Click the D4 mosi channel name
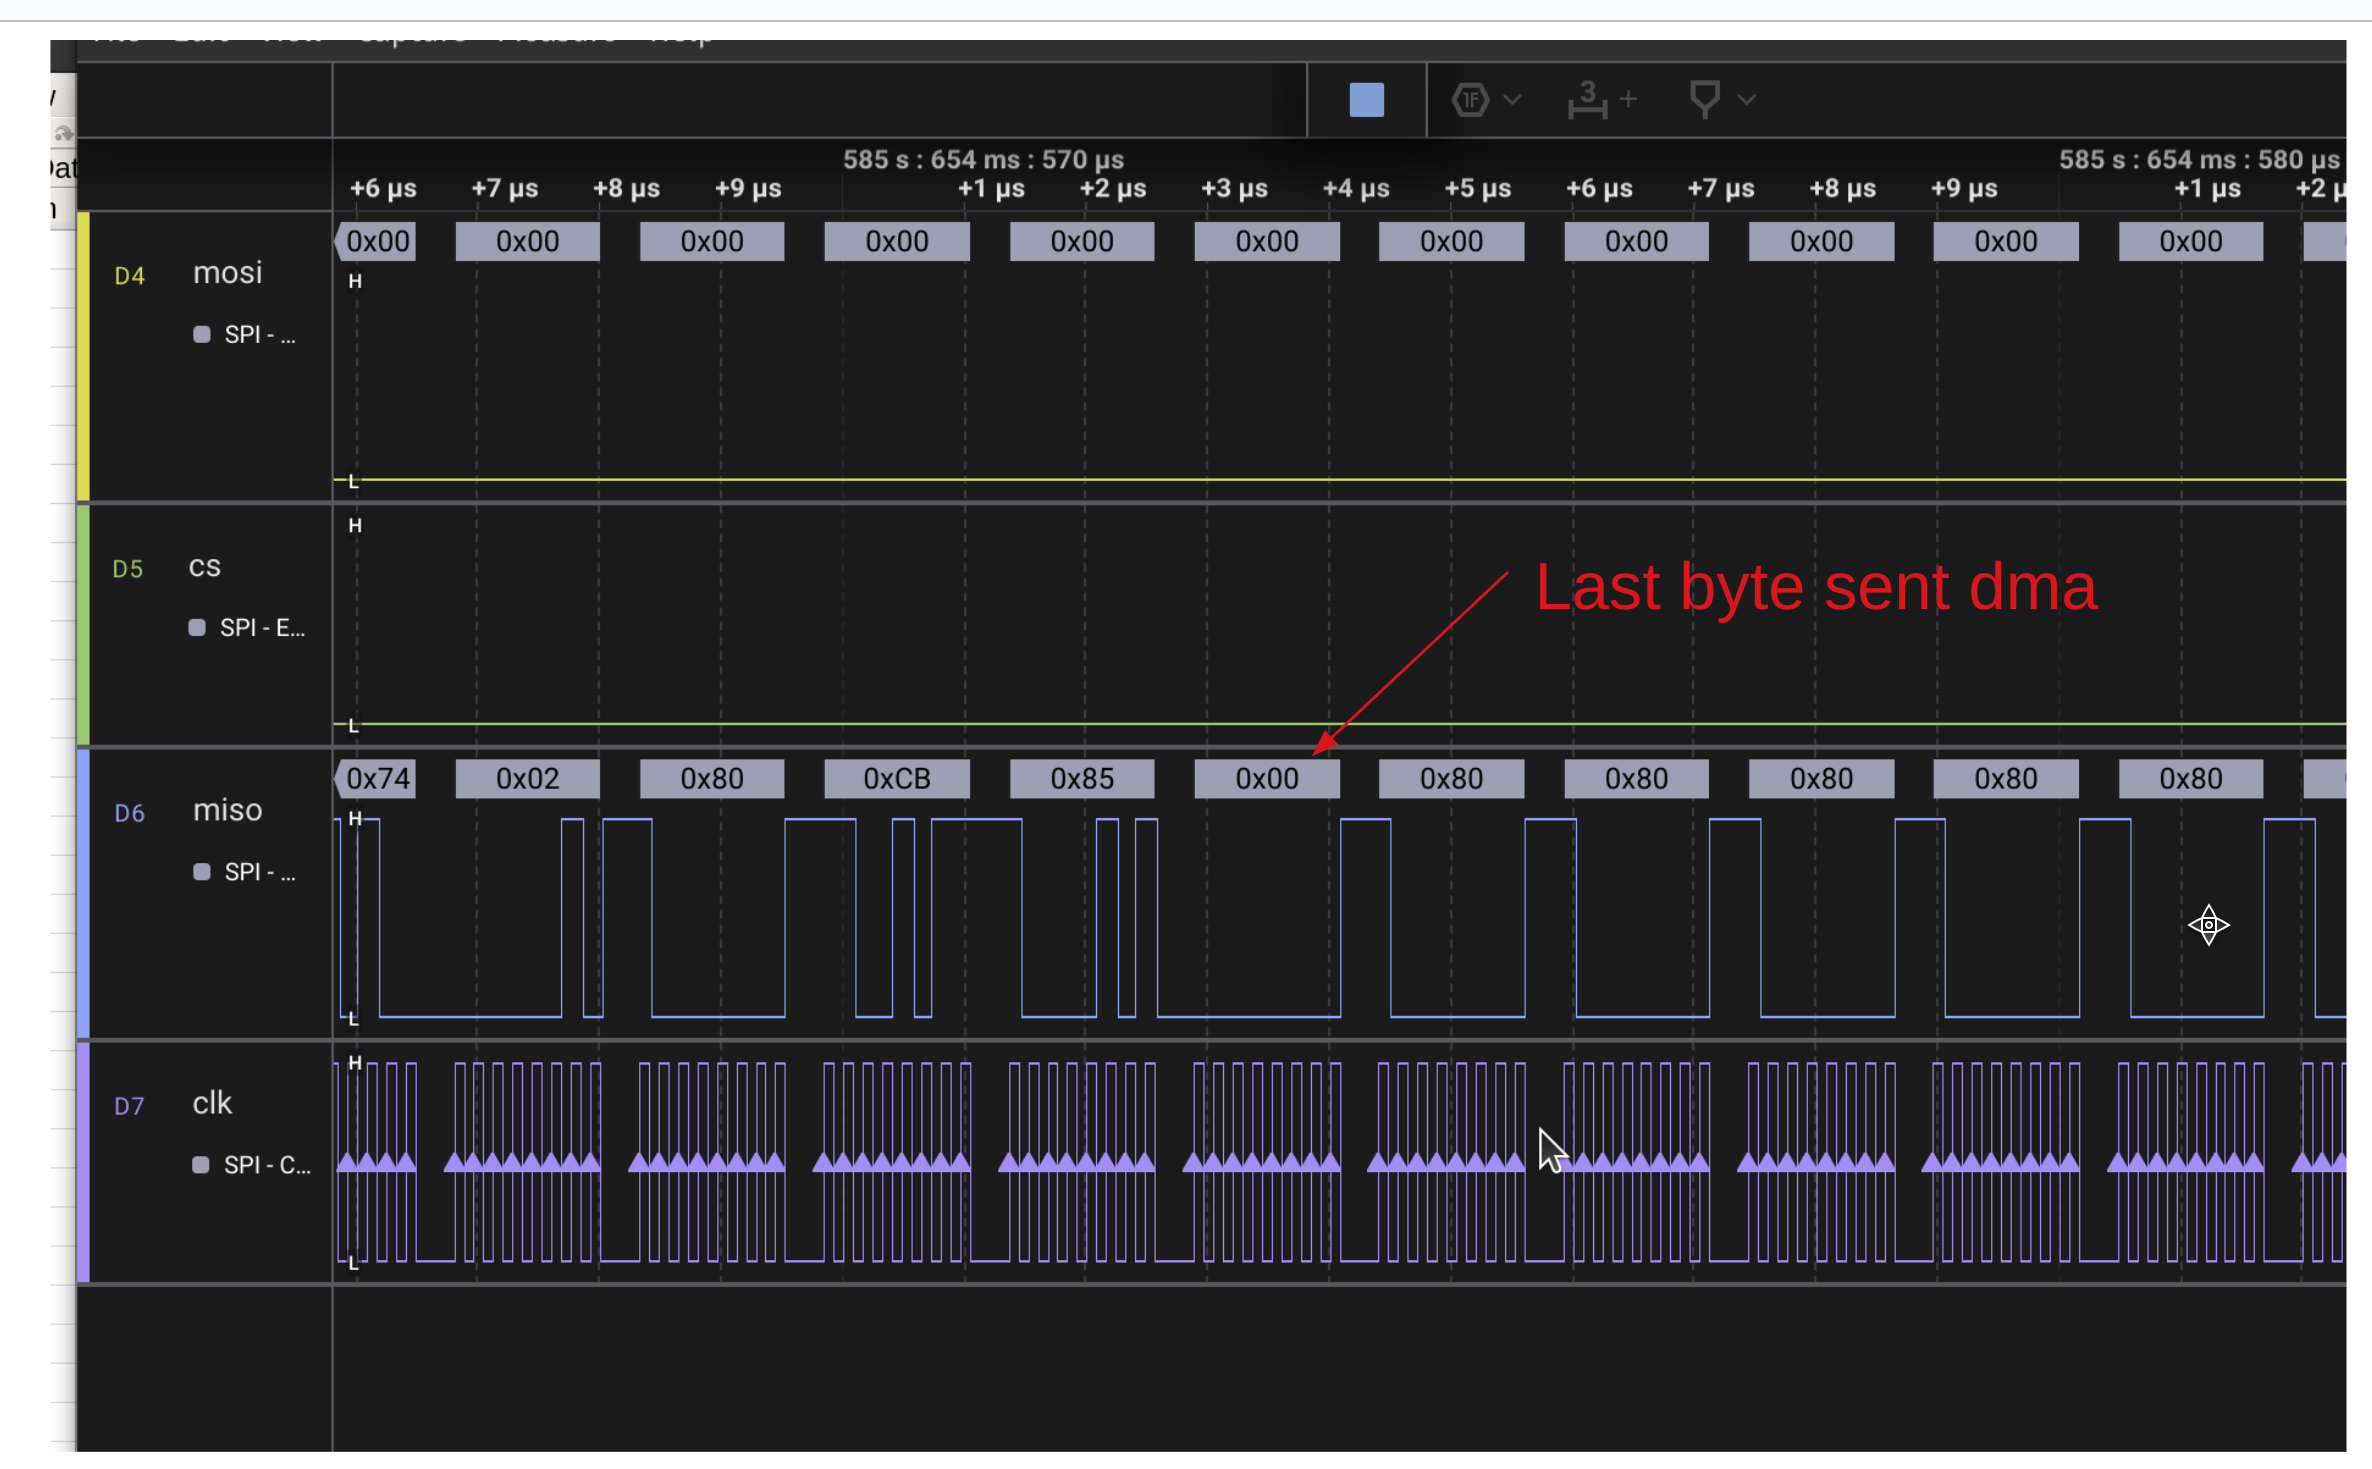This screenshot has width=2372, height=1469. pos(226,272)
